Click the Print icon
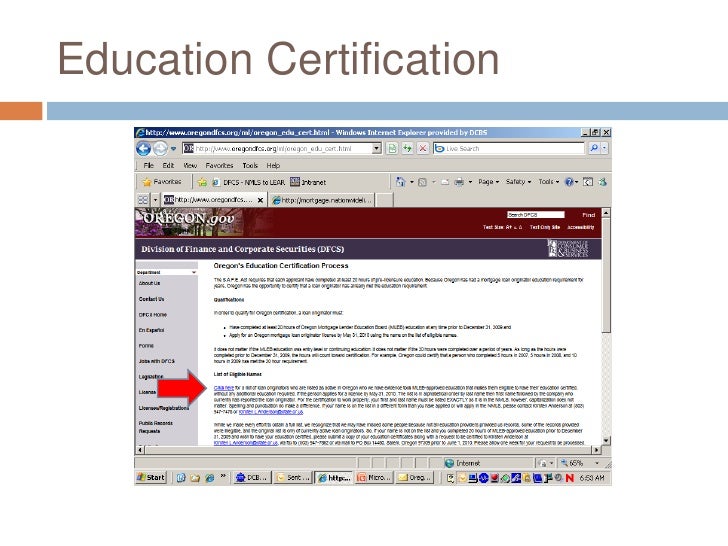This screenshot has height=546, width=728. pos(459,182)
